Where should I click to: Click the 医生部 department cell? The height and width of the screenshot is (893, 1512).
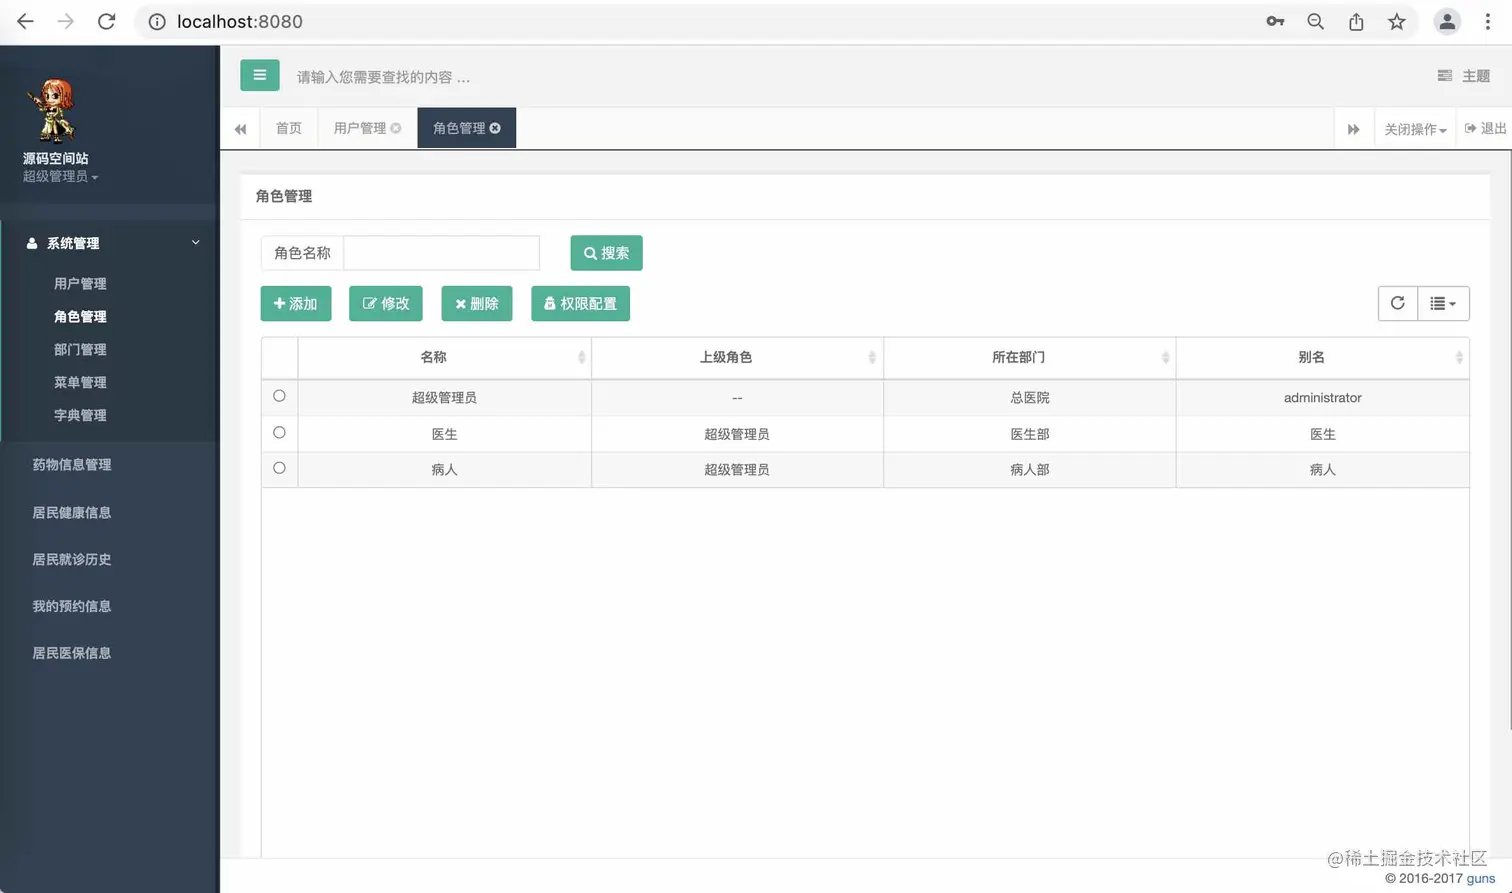[1030, 434]
